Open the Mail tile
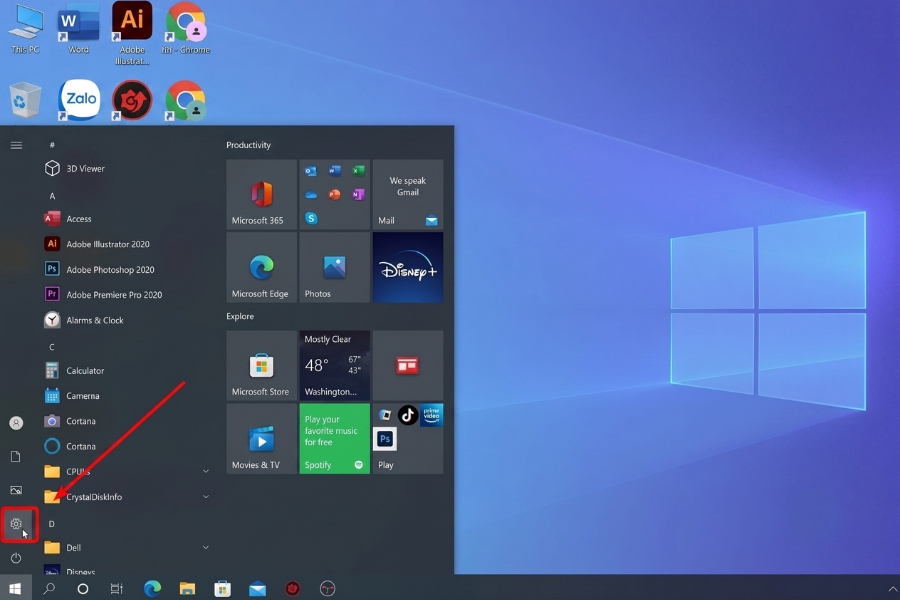900x600 pixels. point(408,195)
